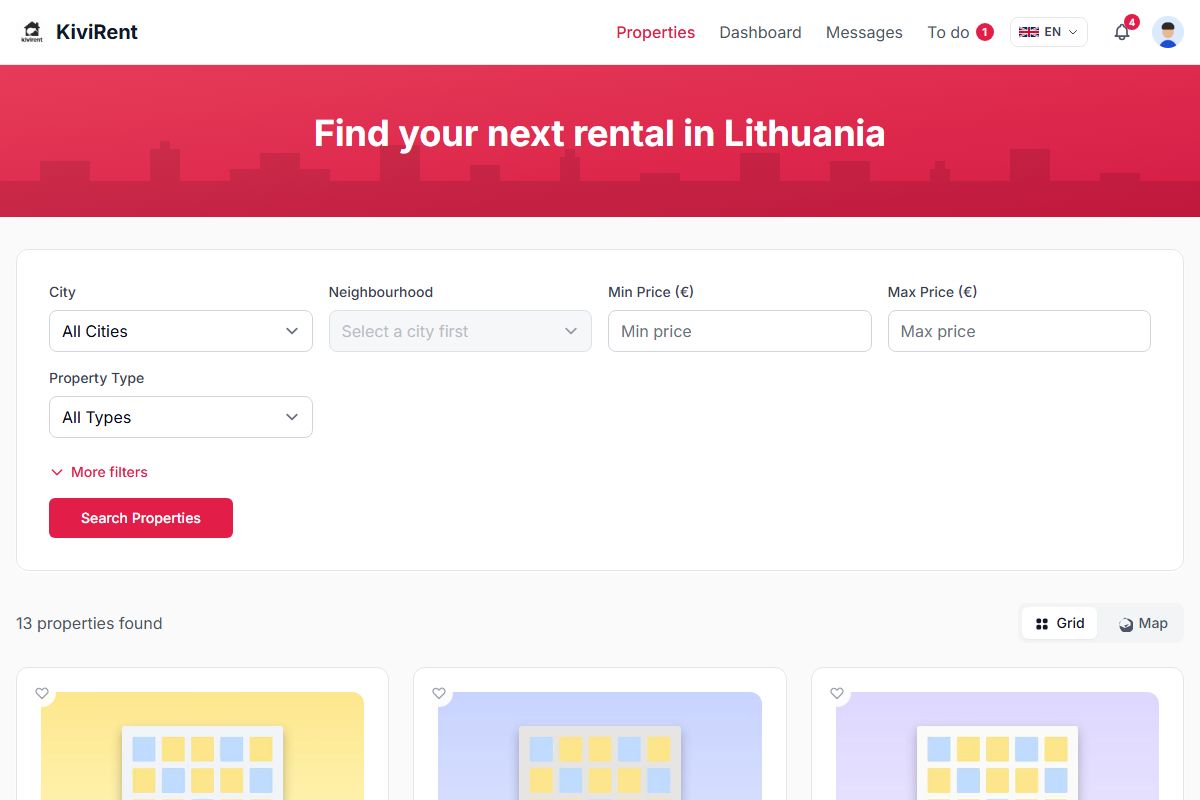This screenshot has height=800, width=1200.
Task: Open the yellow property thumbnail
Action: pyautogui.click(x=202, y=746)
